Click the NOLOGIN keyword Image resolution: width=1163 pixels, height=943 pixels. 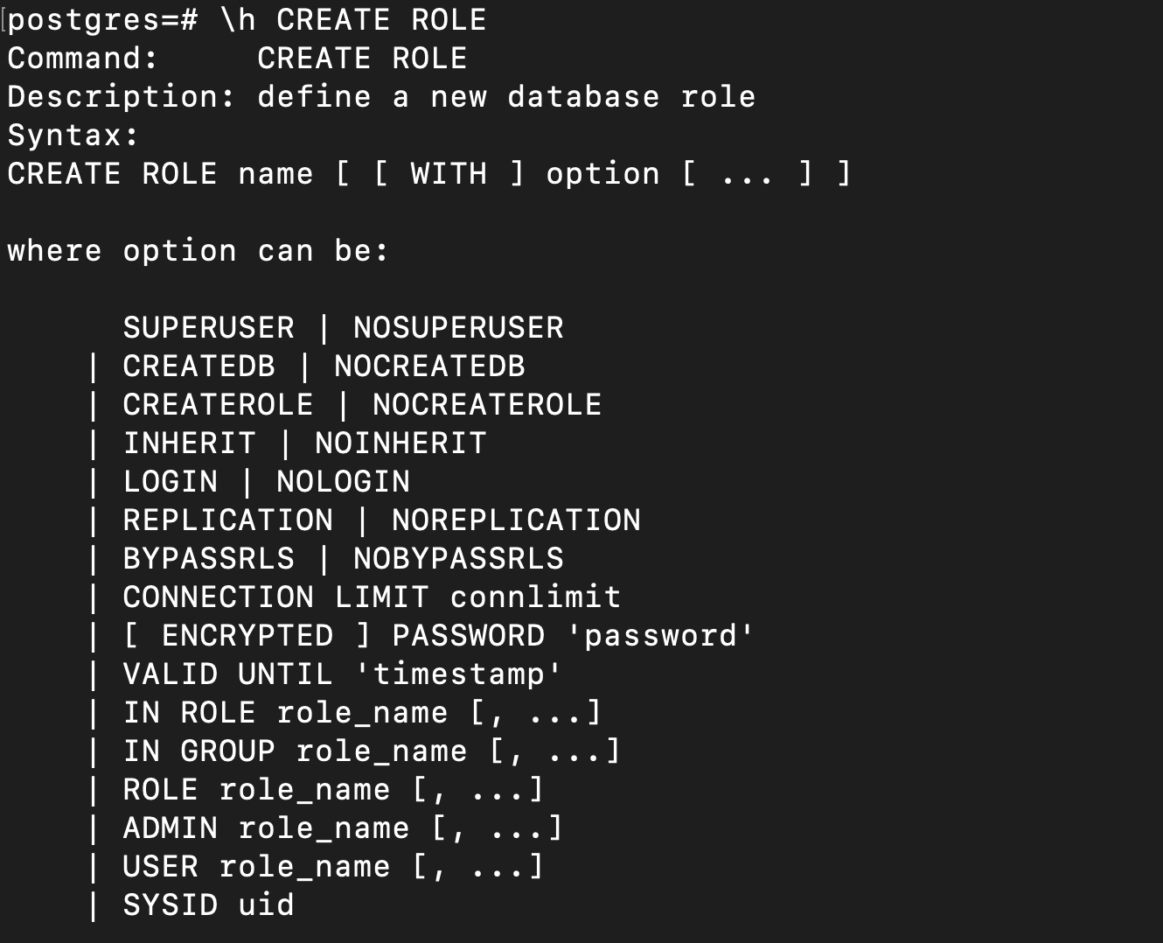(343, 482)
